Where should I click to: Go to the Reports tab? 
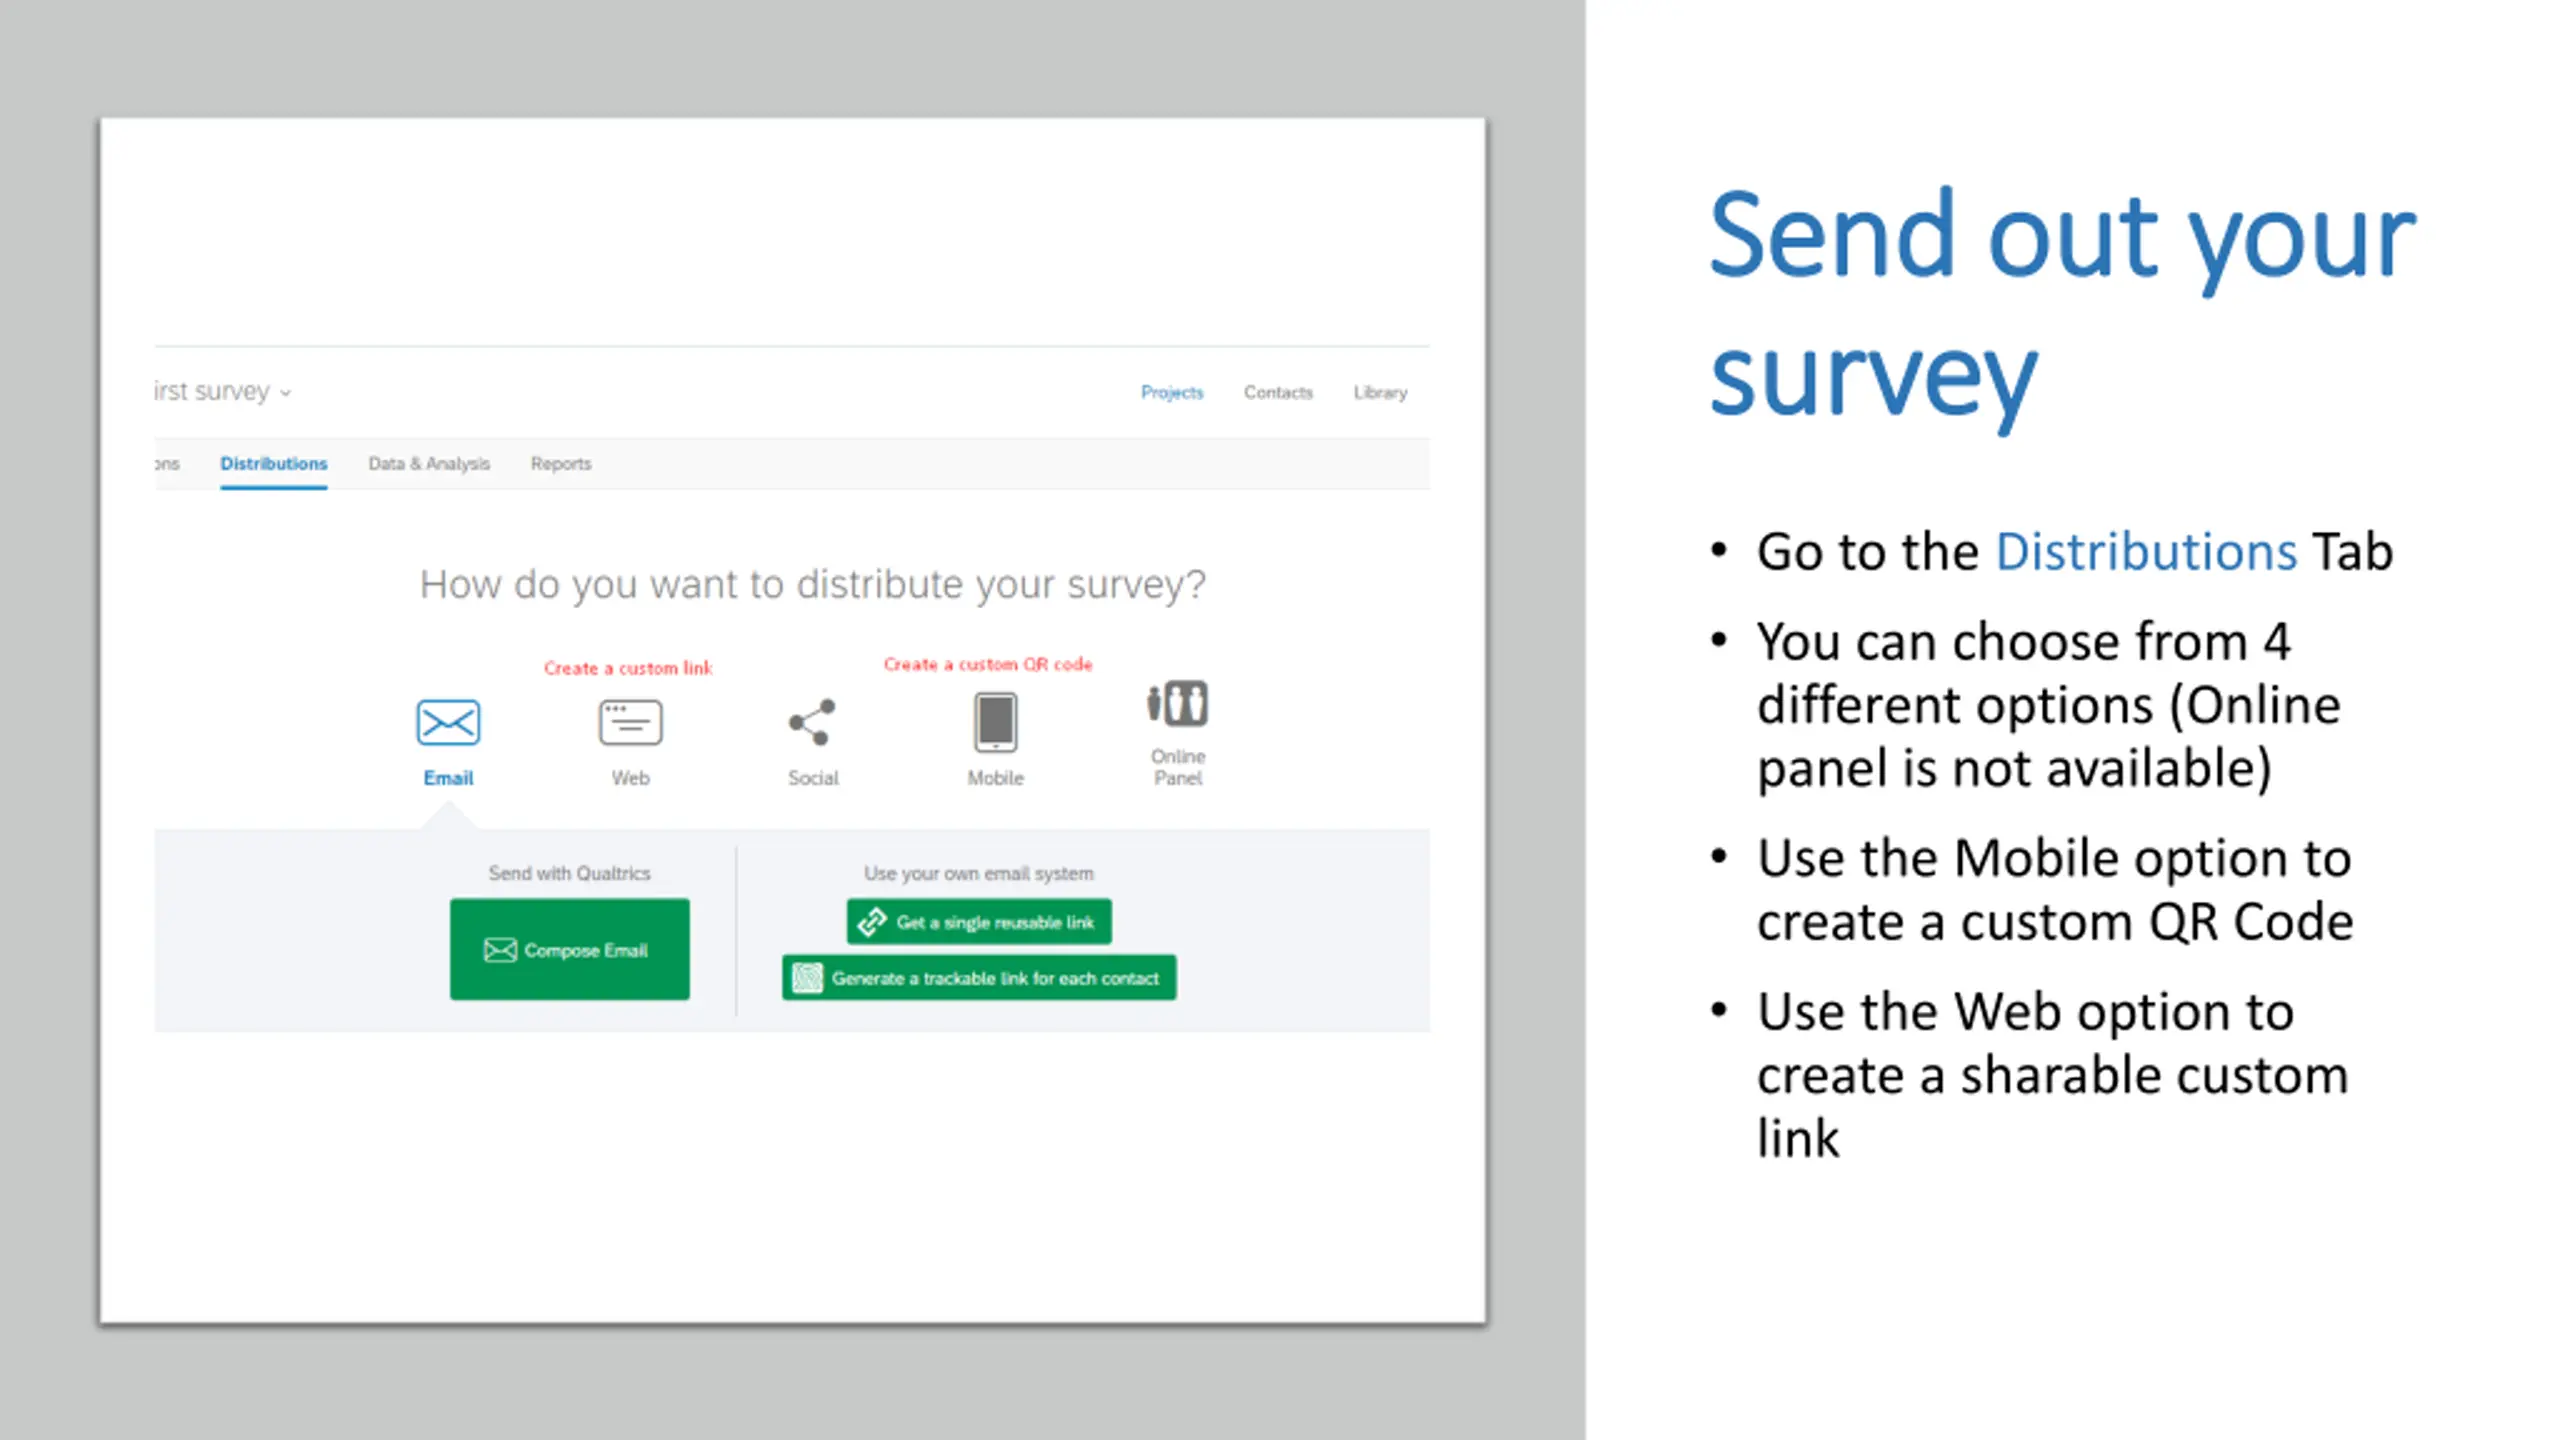(x=561, y=464)
